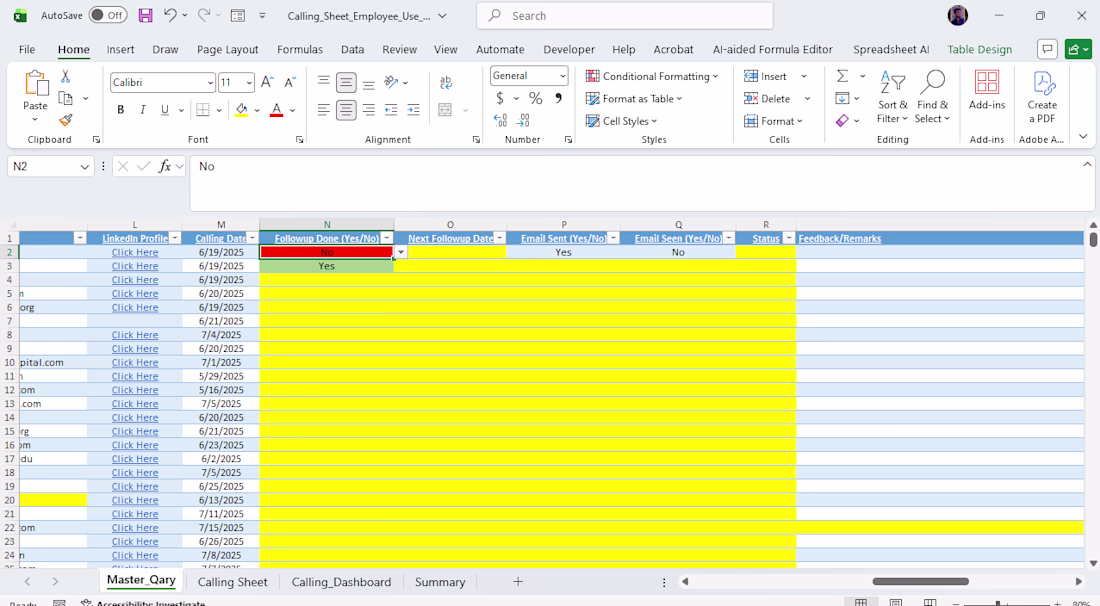
Task: Click into the Search box
Action: [x=625, y=16]
